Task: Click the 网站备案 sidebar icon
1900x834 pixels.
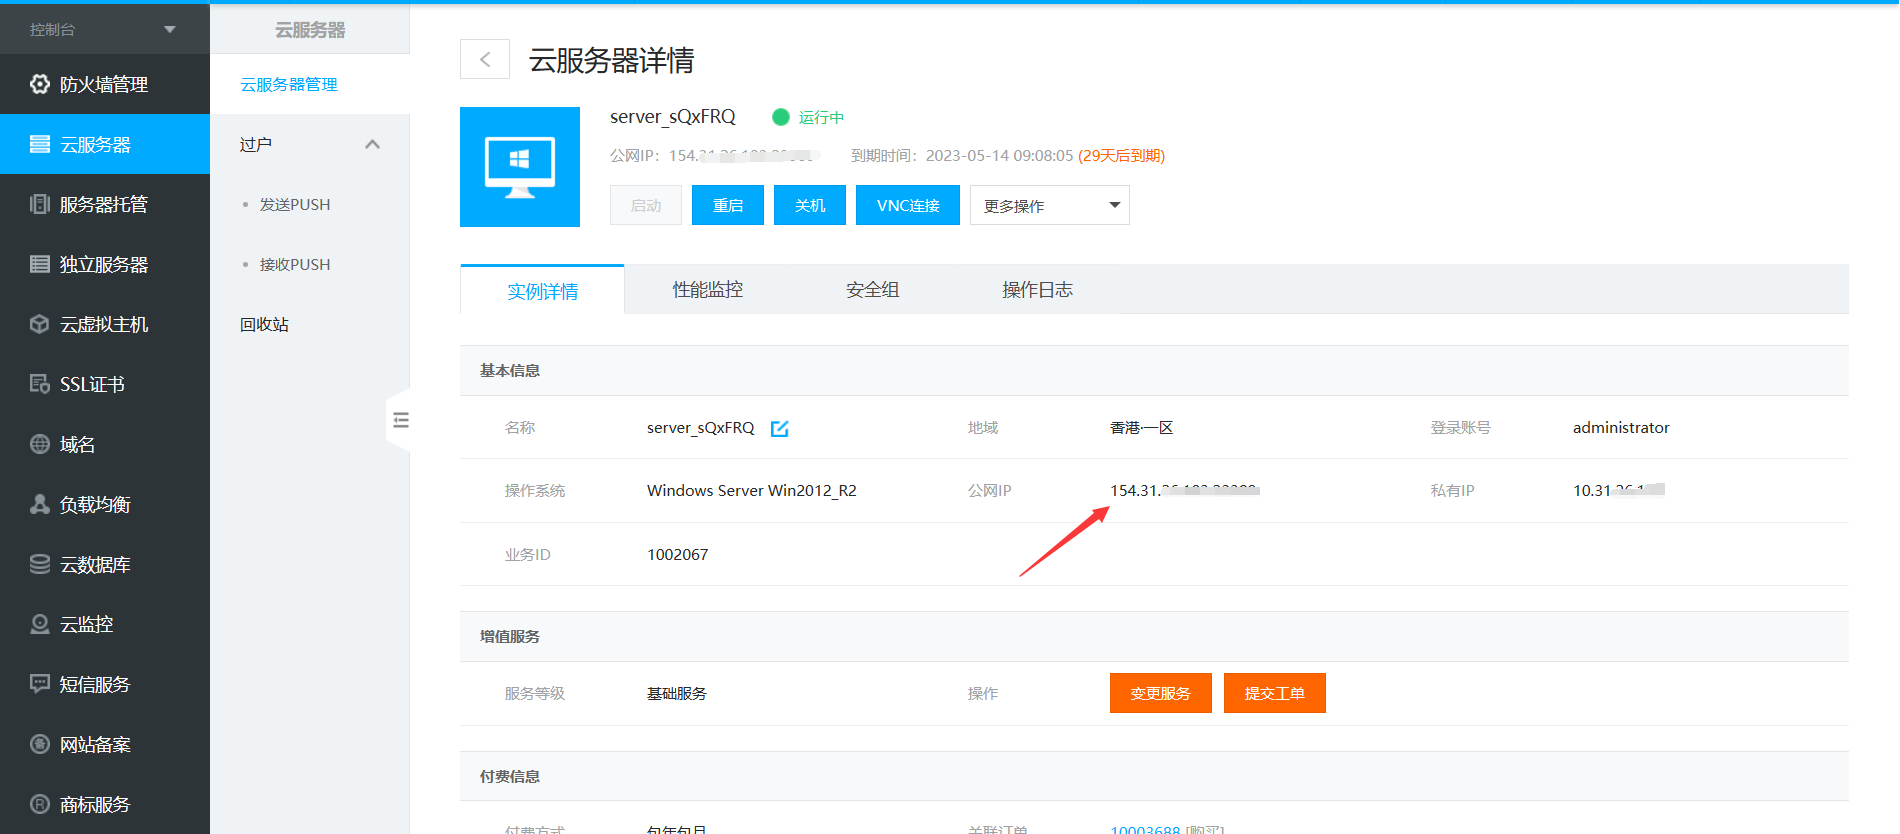Action: 40,744
